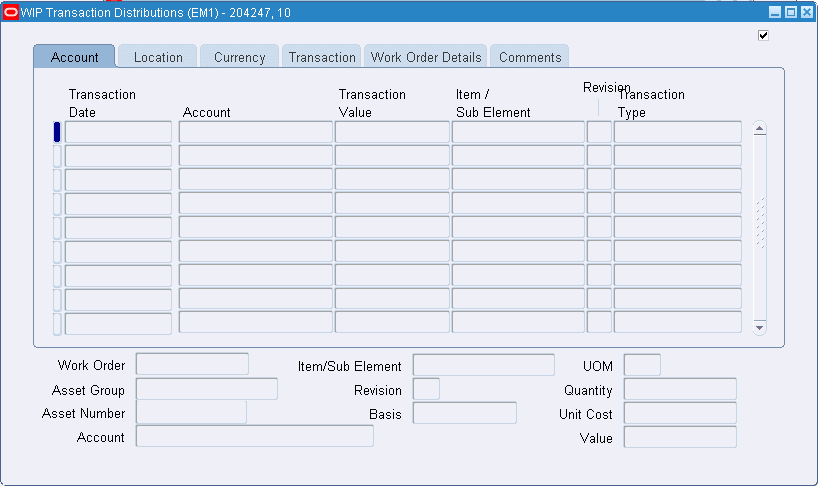This screenshot has width=818, height=486.
Task: Click the Value field
Action: (680, 437)
